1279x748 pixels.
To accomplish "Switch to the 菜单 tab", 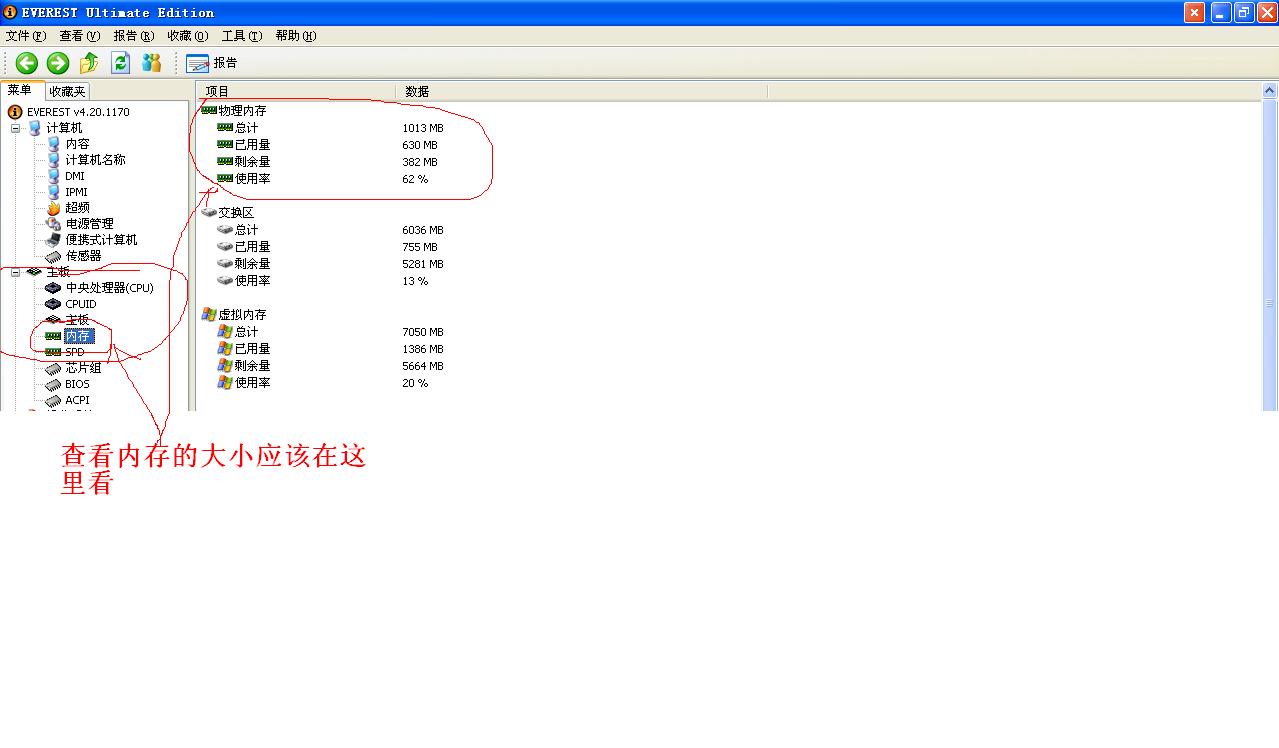I will 21,90.
